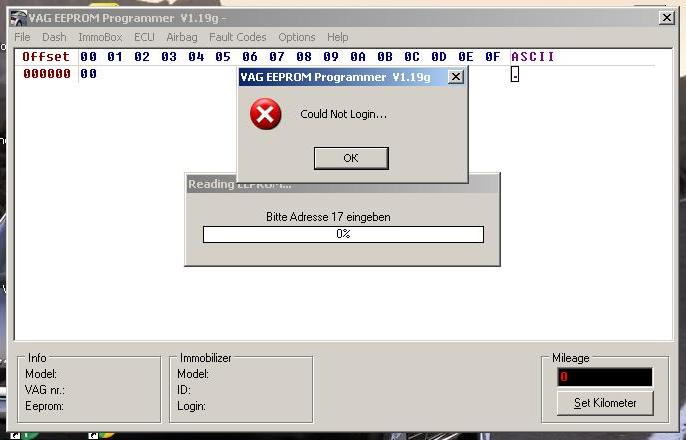Click the Immobilizer ID label
686x440 pixels.
pos(184,390)
